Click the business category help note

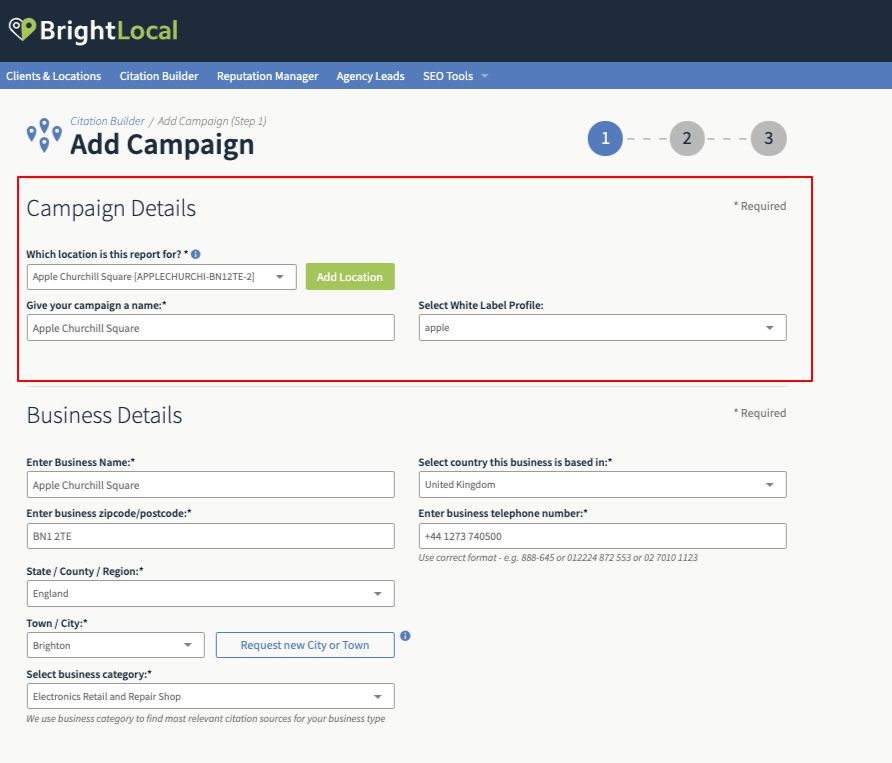point(206,719)
